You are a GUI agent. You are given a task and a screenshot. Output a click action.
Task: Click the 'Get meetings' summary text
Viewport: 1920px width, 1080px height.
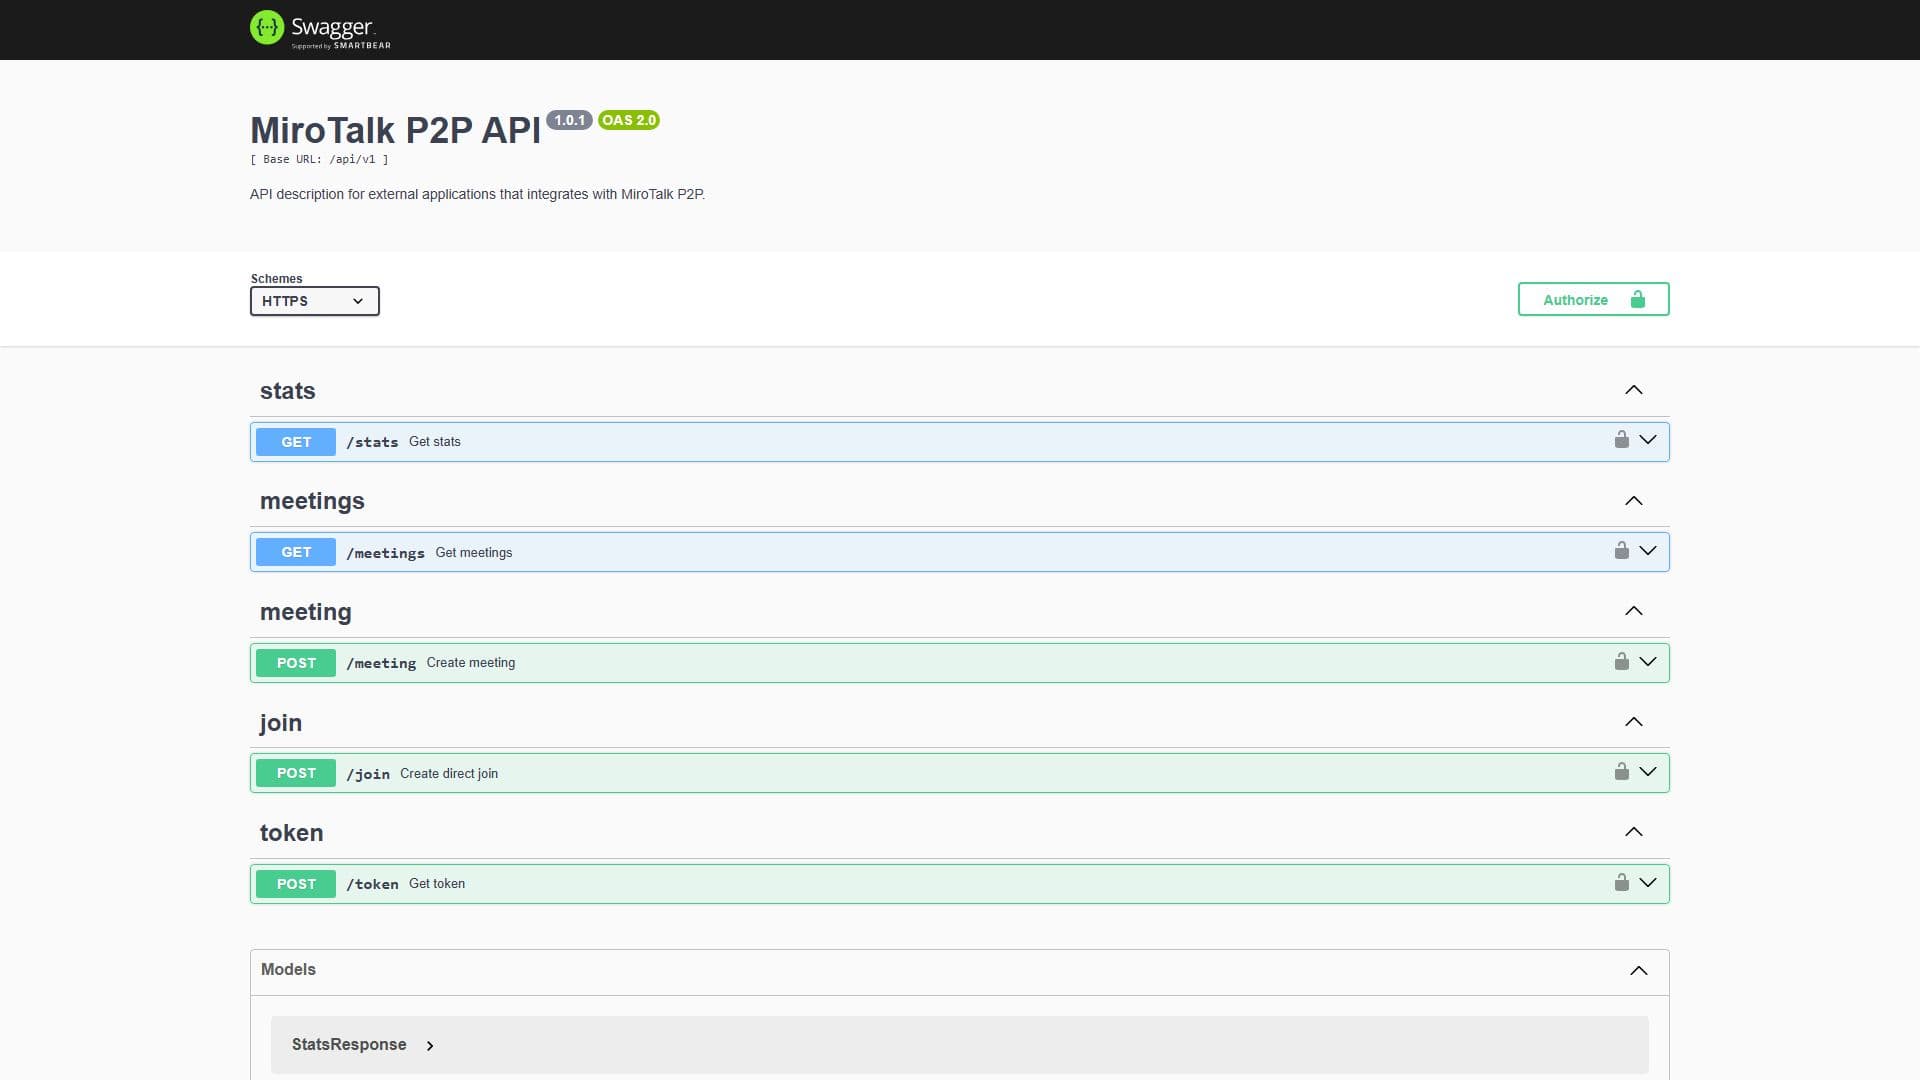[x=474, y=552]
